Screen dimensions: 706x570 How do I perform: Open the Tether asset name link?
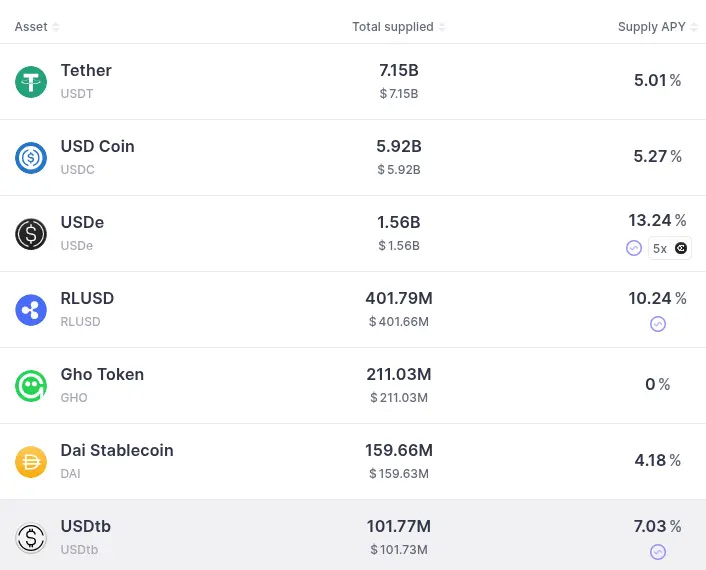tap(86, 70)
